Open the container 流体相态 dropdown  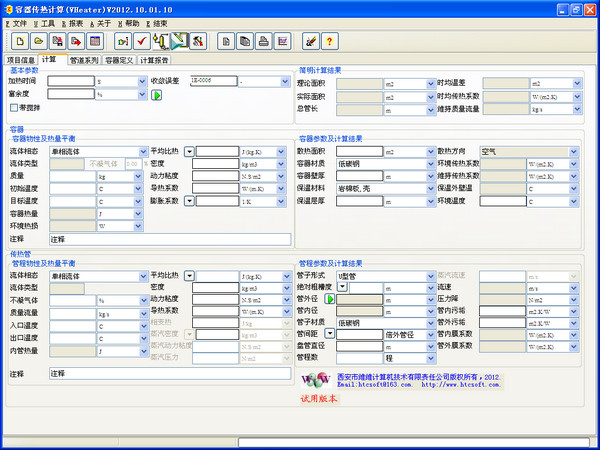pos(141,151)
